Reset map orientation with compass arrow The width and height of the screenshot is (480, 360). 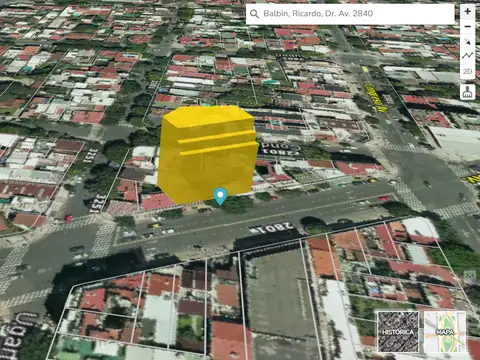(467, 41)
